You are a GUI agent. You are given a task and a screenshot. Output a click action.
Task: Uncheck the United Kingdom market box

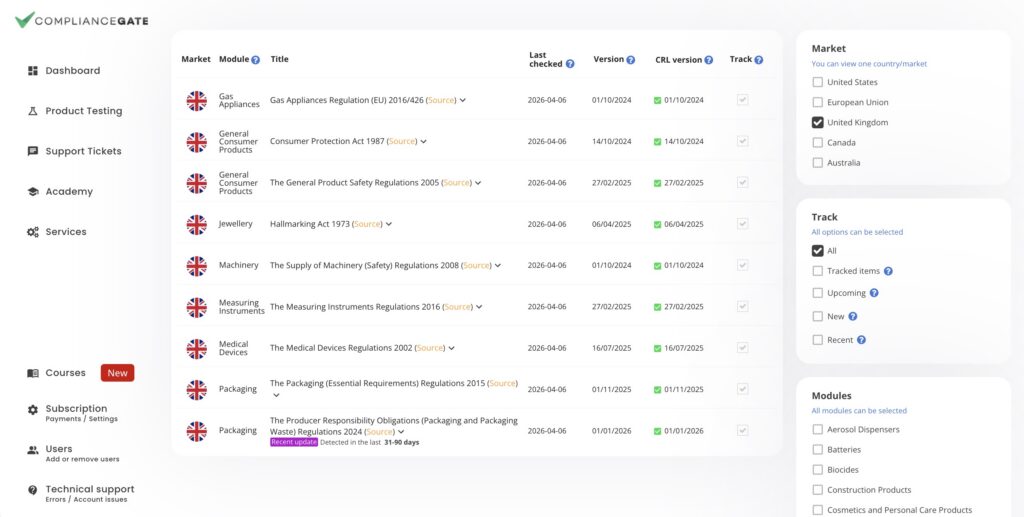818,122
